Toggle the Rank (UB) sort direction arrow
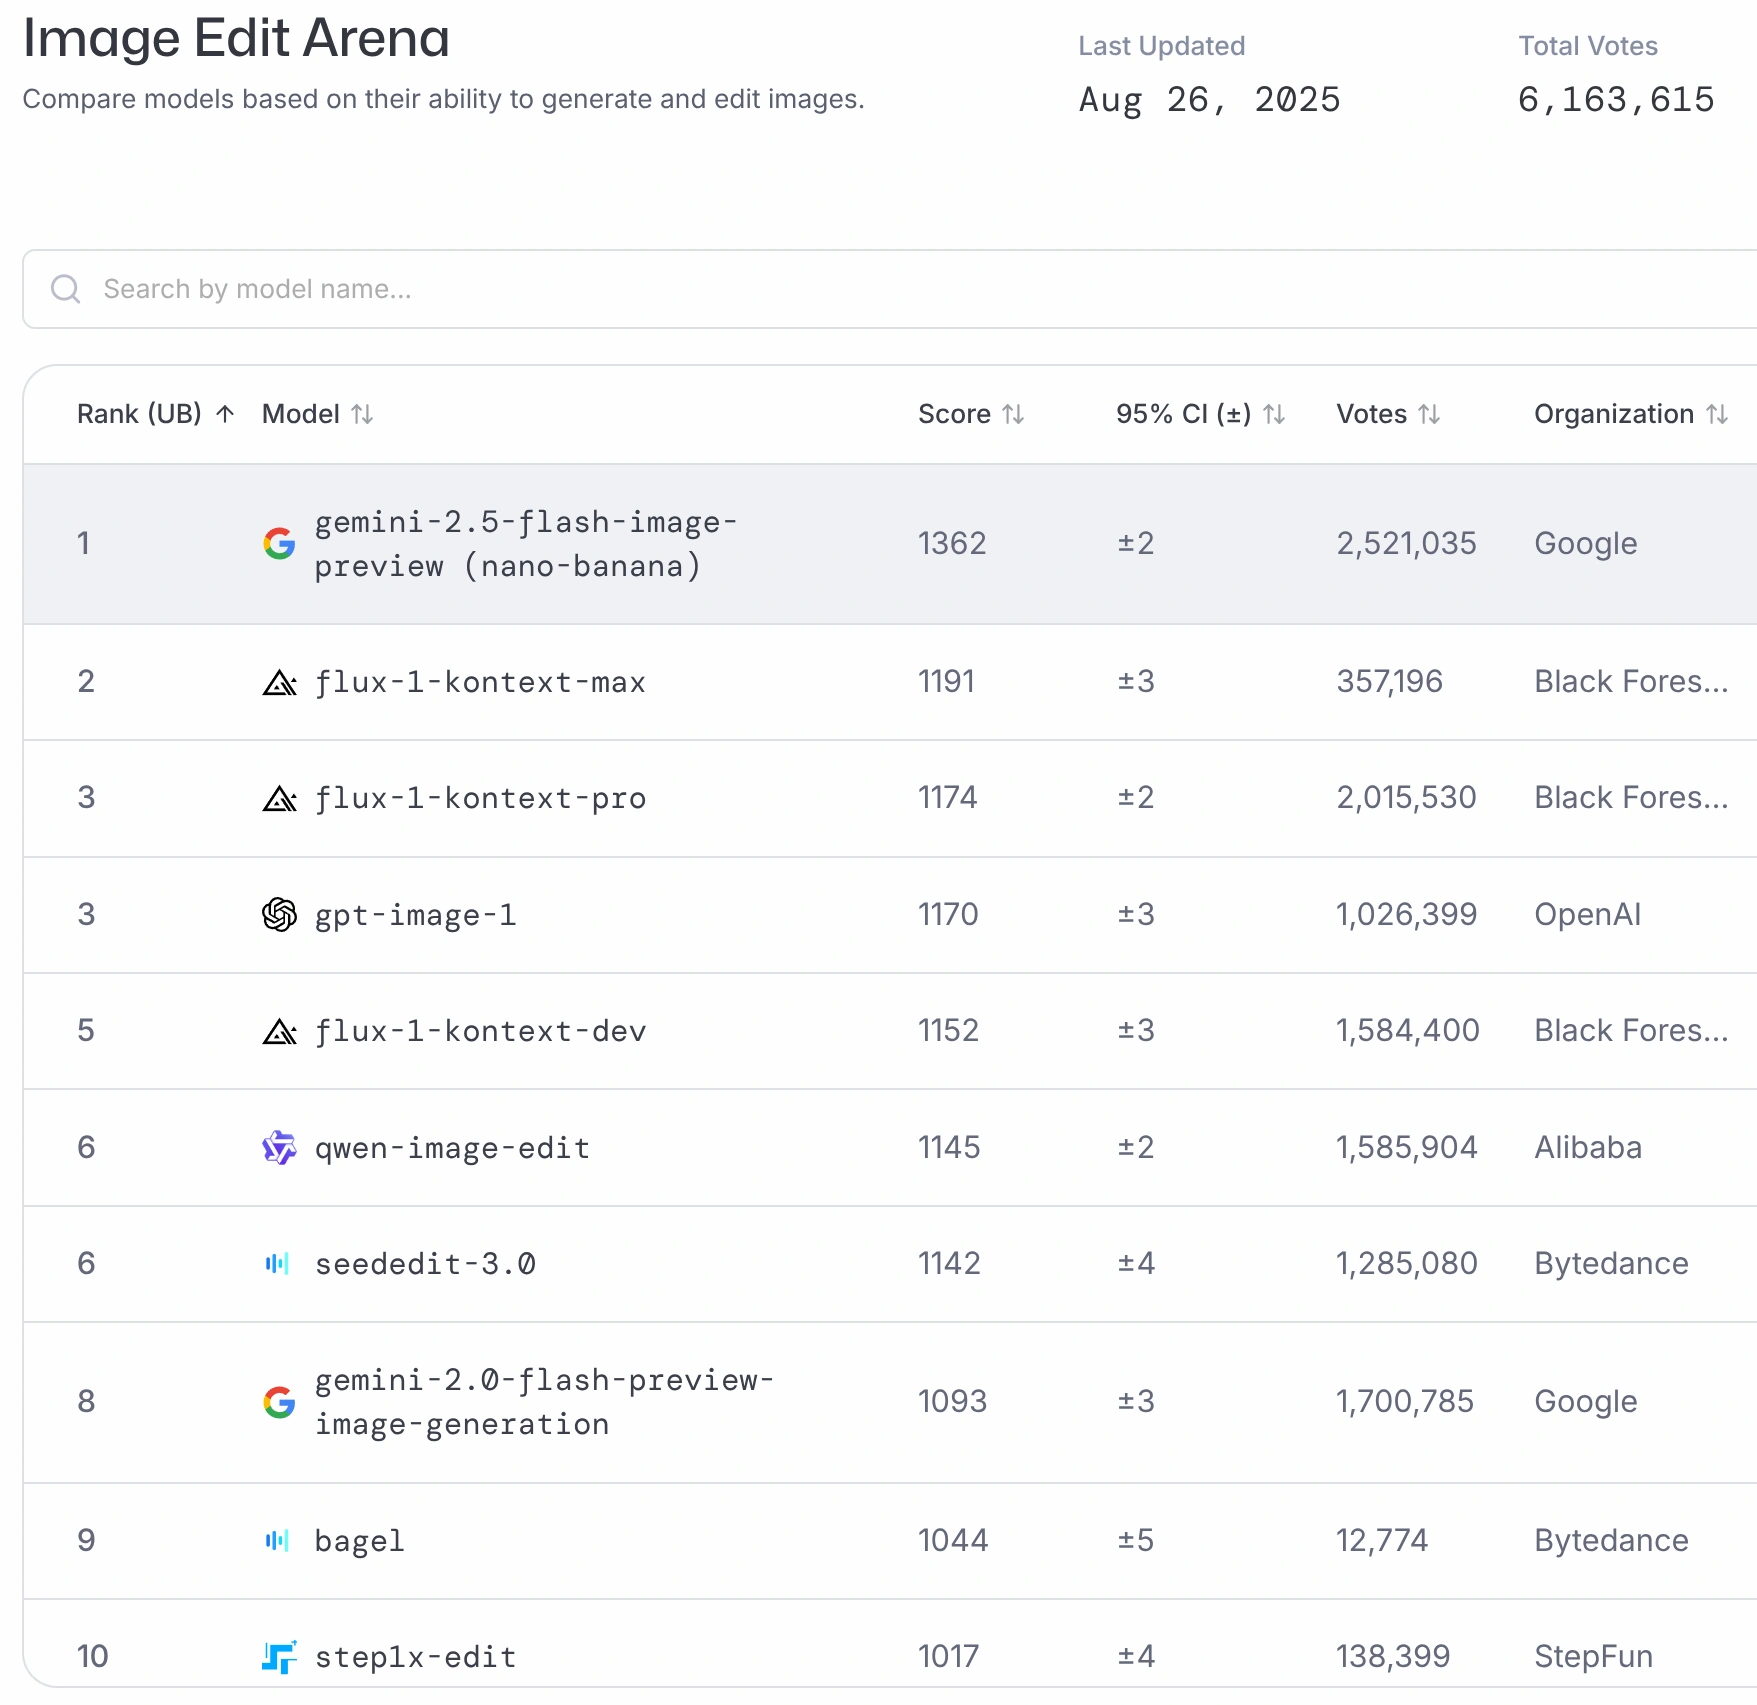1757x1705 pixels. coord(224,413)
